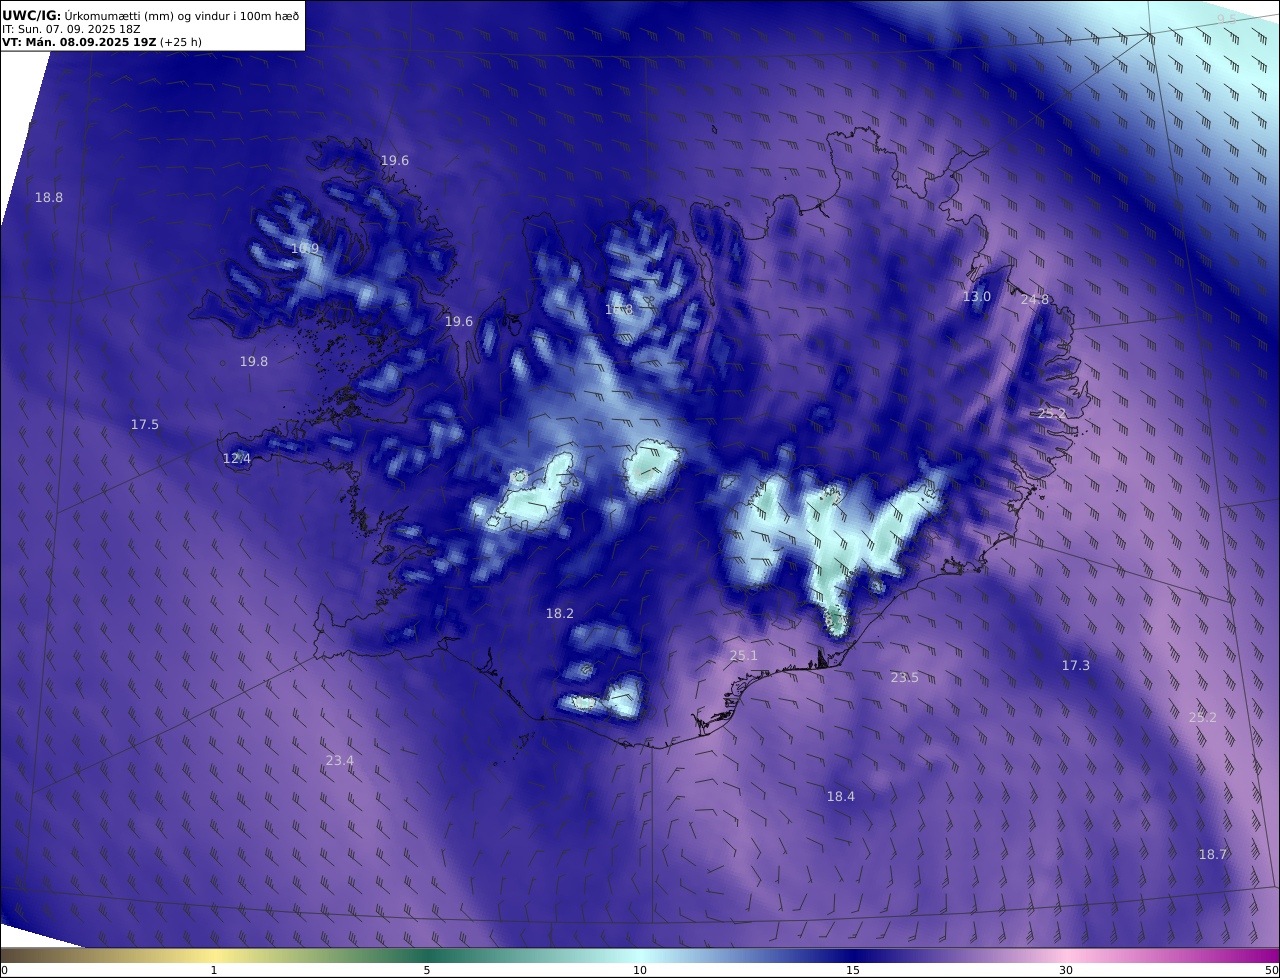The height and width of the screenshot is (978, 1280).
Task: Click the 13.0 value label
Action: pos(977,297)
